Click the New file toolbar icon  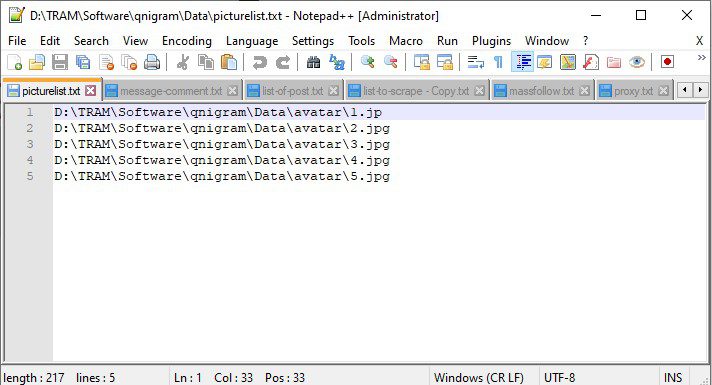[x=15, y=62]
